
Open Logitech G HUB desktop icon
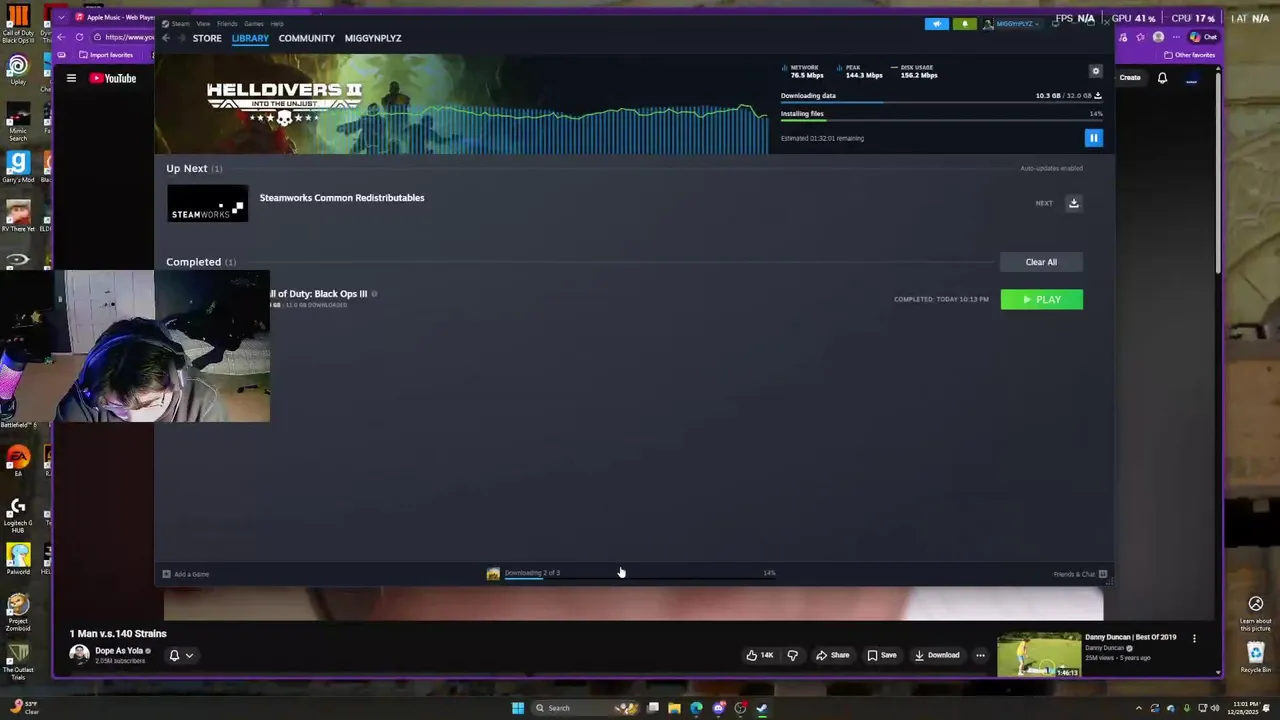pos(18,515)
